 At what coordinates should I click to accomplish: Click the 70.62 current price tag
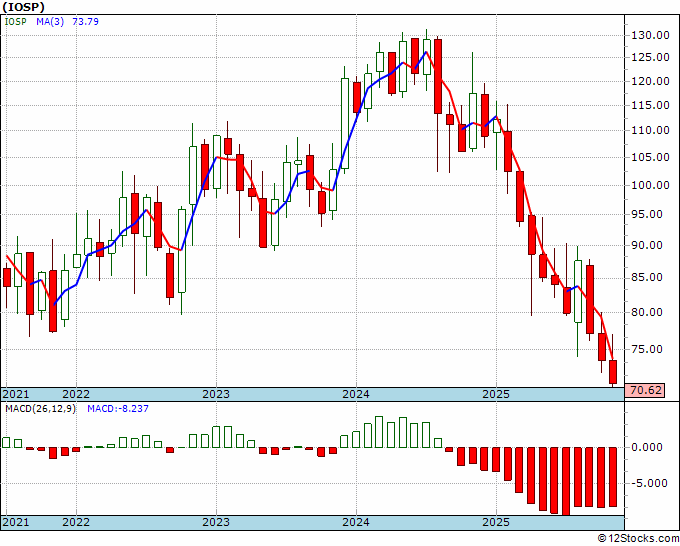coord(646,390)
